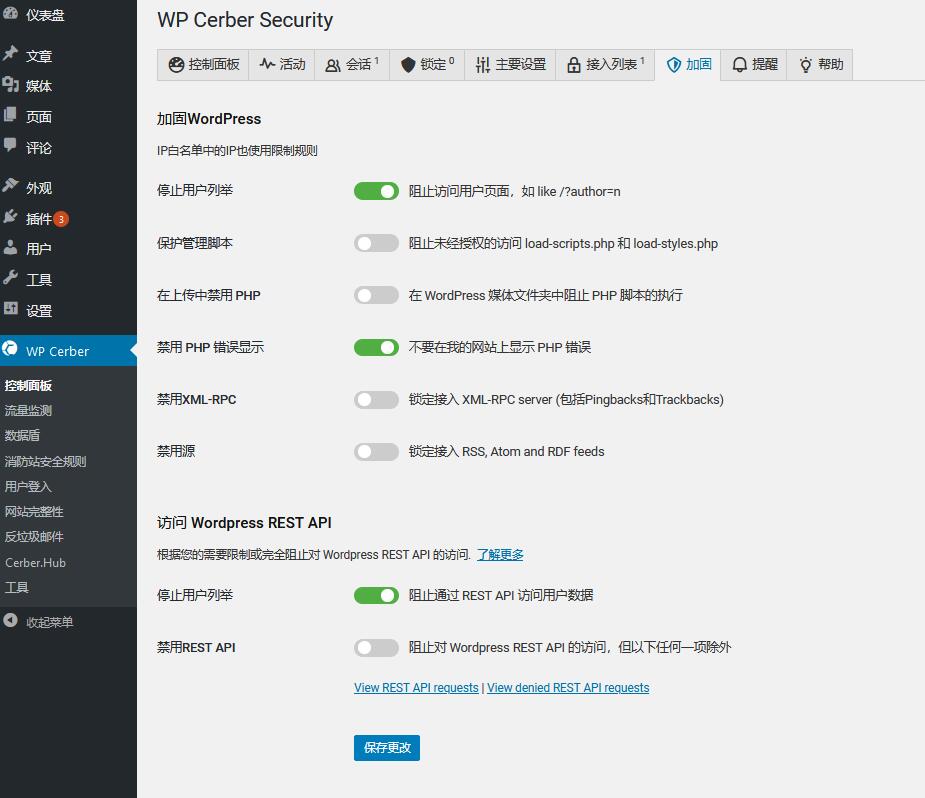
Task: Click 锁定接入 XML-RPC server description text
Action: point(566,399)
